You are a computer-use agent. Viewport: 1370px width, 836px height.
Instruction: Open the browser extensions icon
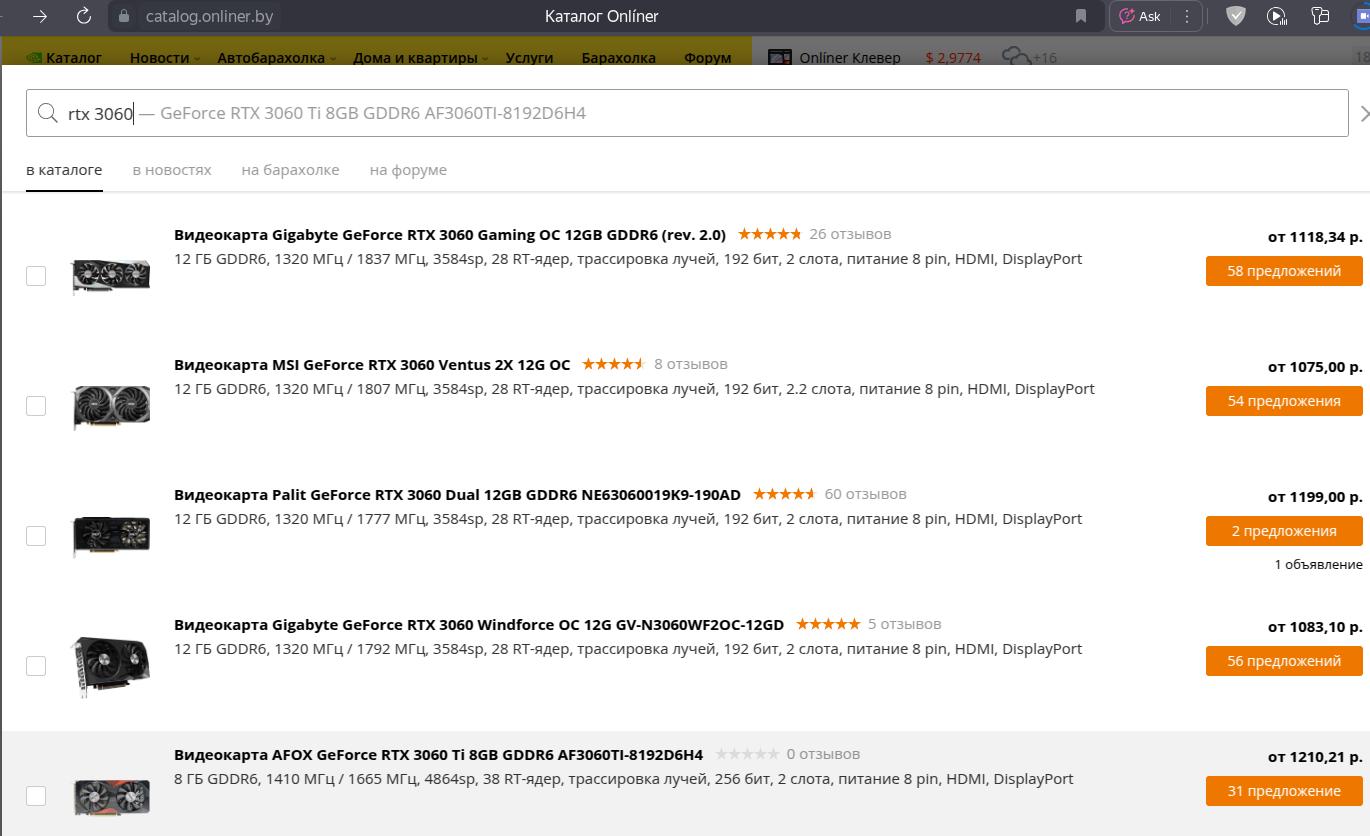tap(1320, 16)
